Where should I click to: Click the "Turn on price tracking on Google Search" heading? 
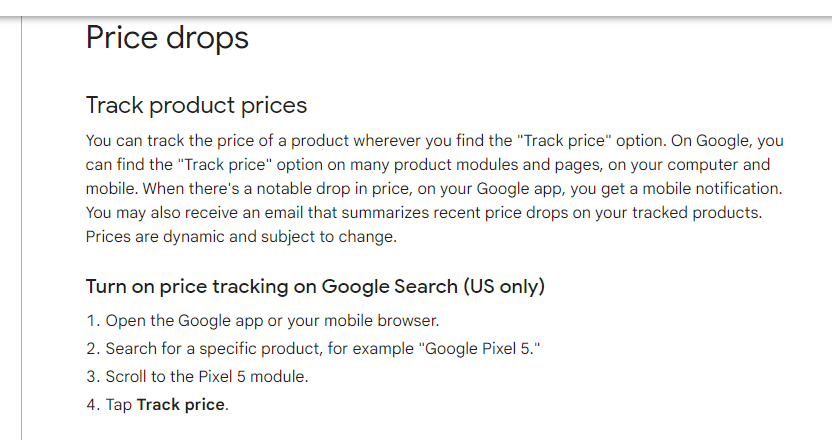click(270, 287)
